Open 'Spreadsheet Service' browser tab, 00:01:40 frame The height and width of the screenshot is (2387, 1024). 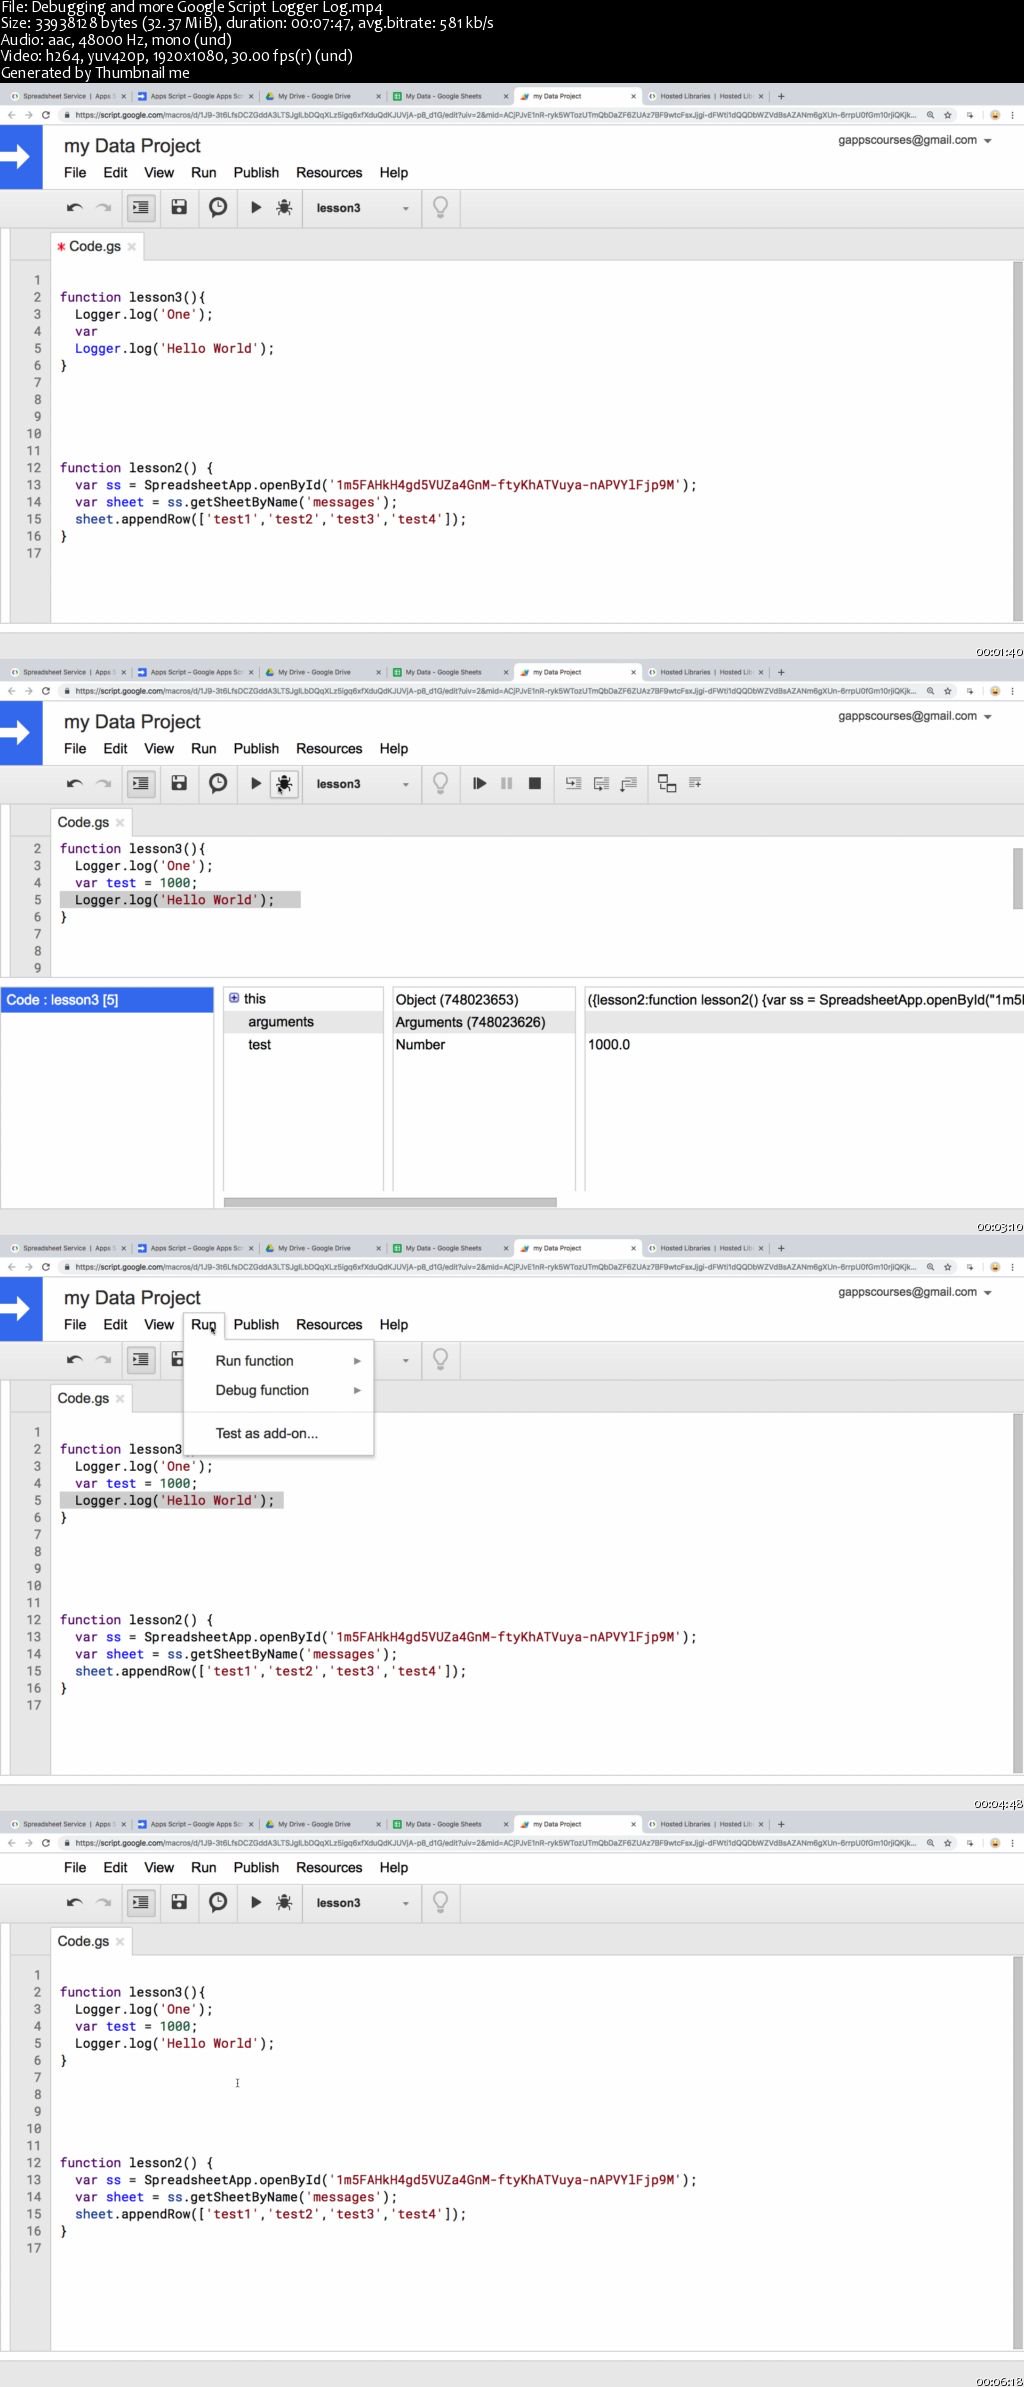tap(67, 97)
